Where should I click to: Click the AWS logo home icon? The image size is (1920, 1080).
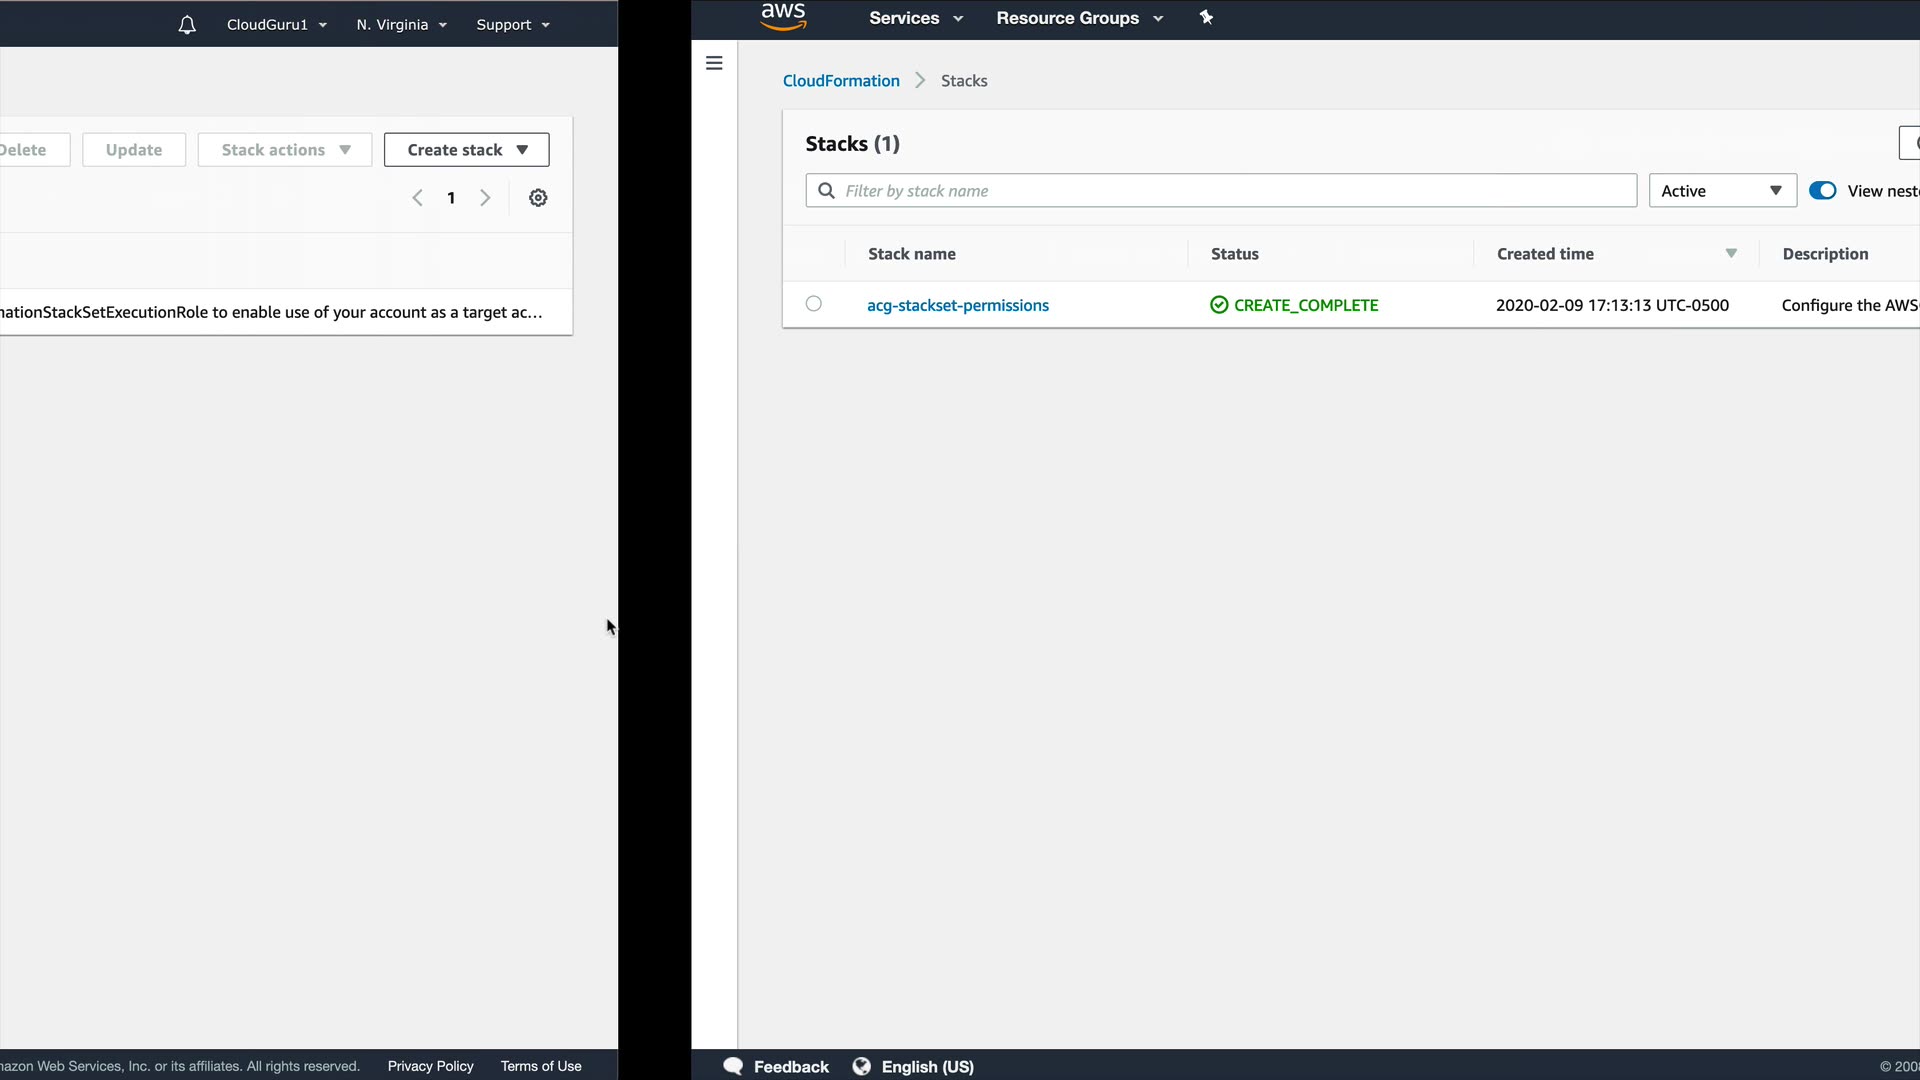783,17
